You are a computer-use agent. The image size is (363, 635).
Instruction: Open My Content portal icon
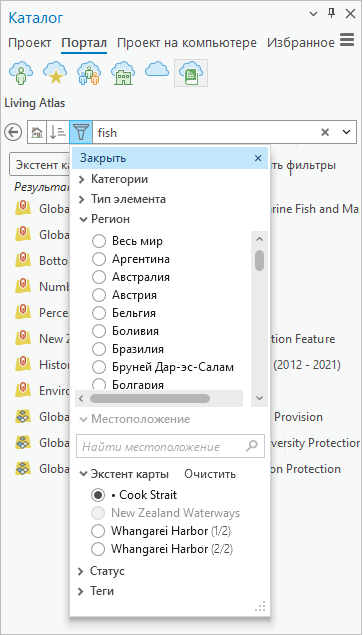pos(21,72)
